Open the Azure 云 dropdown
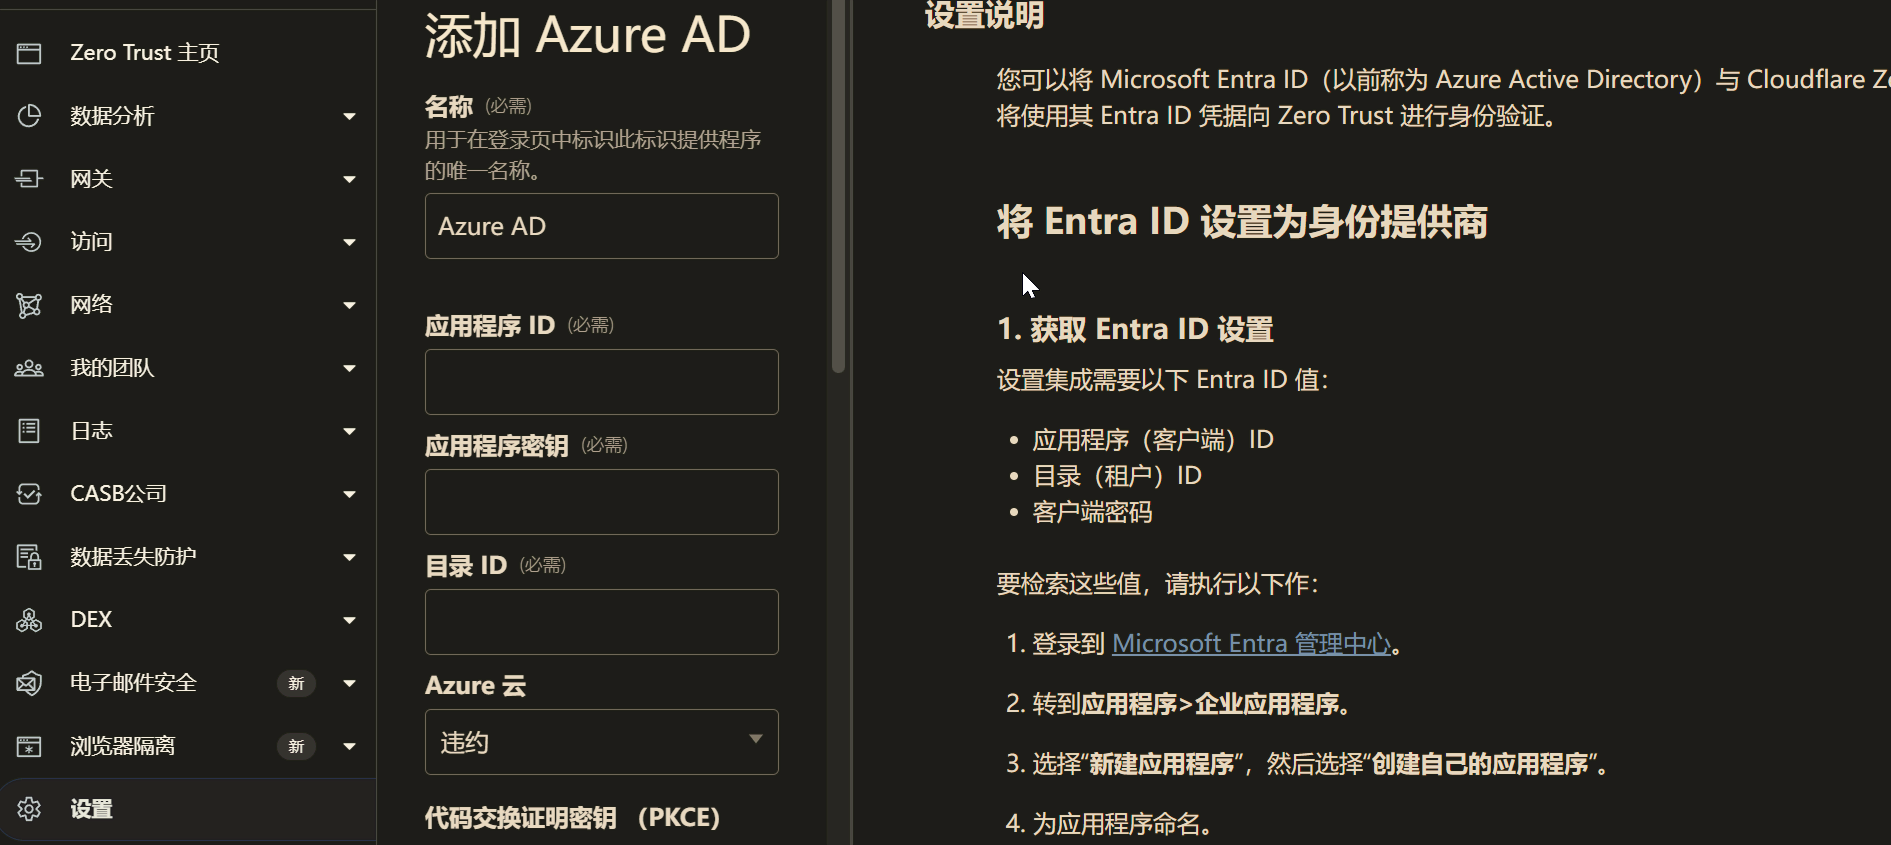The height and width of the screenshot is (845, 1891). pyautogui.click(x=601, y=742)
